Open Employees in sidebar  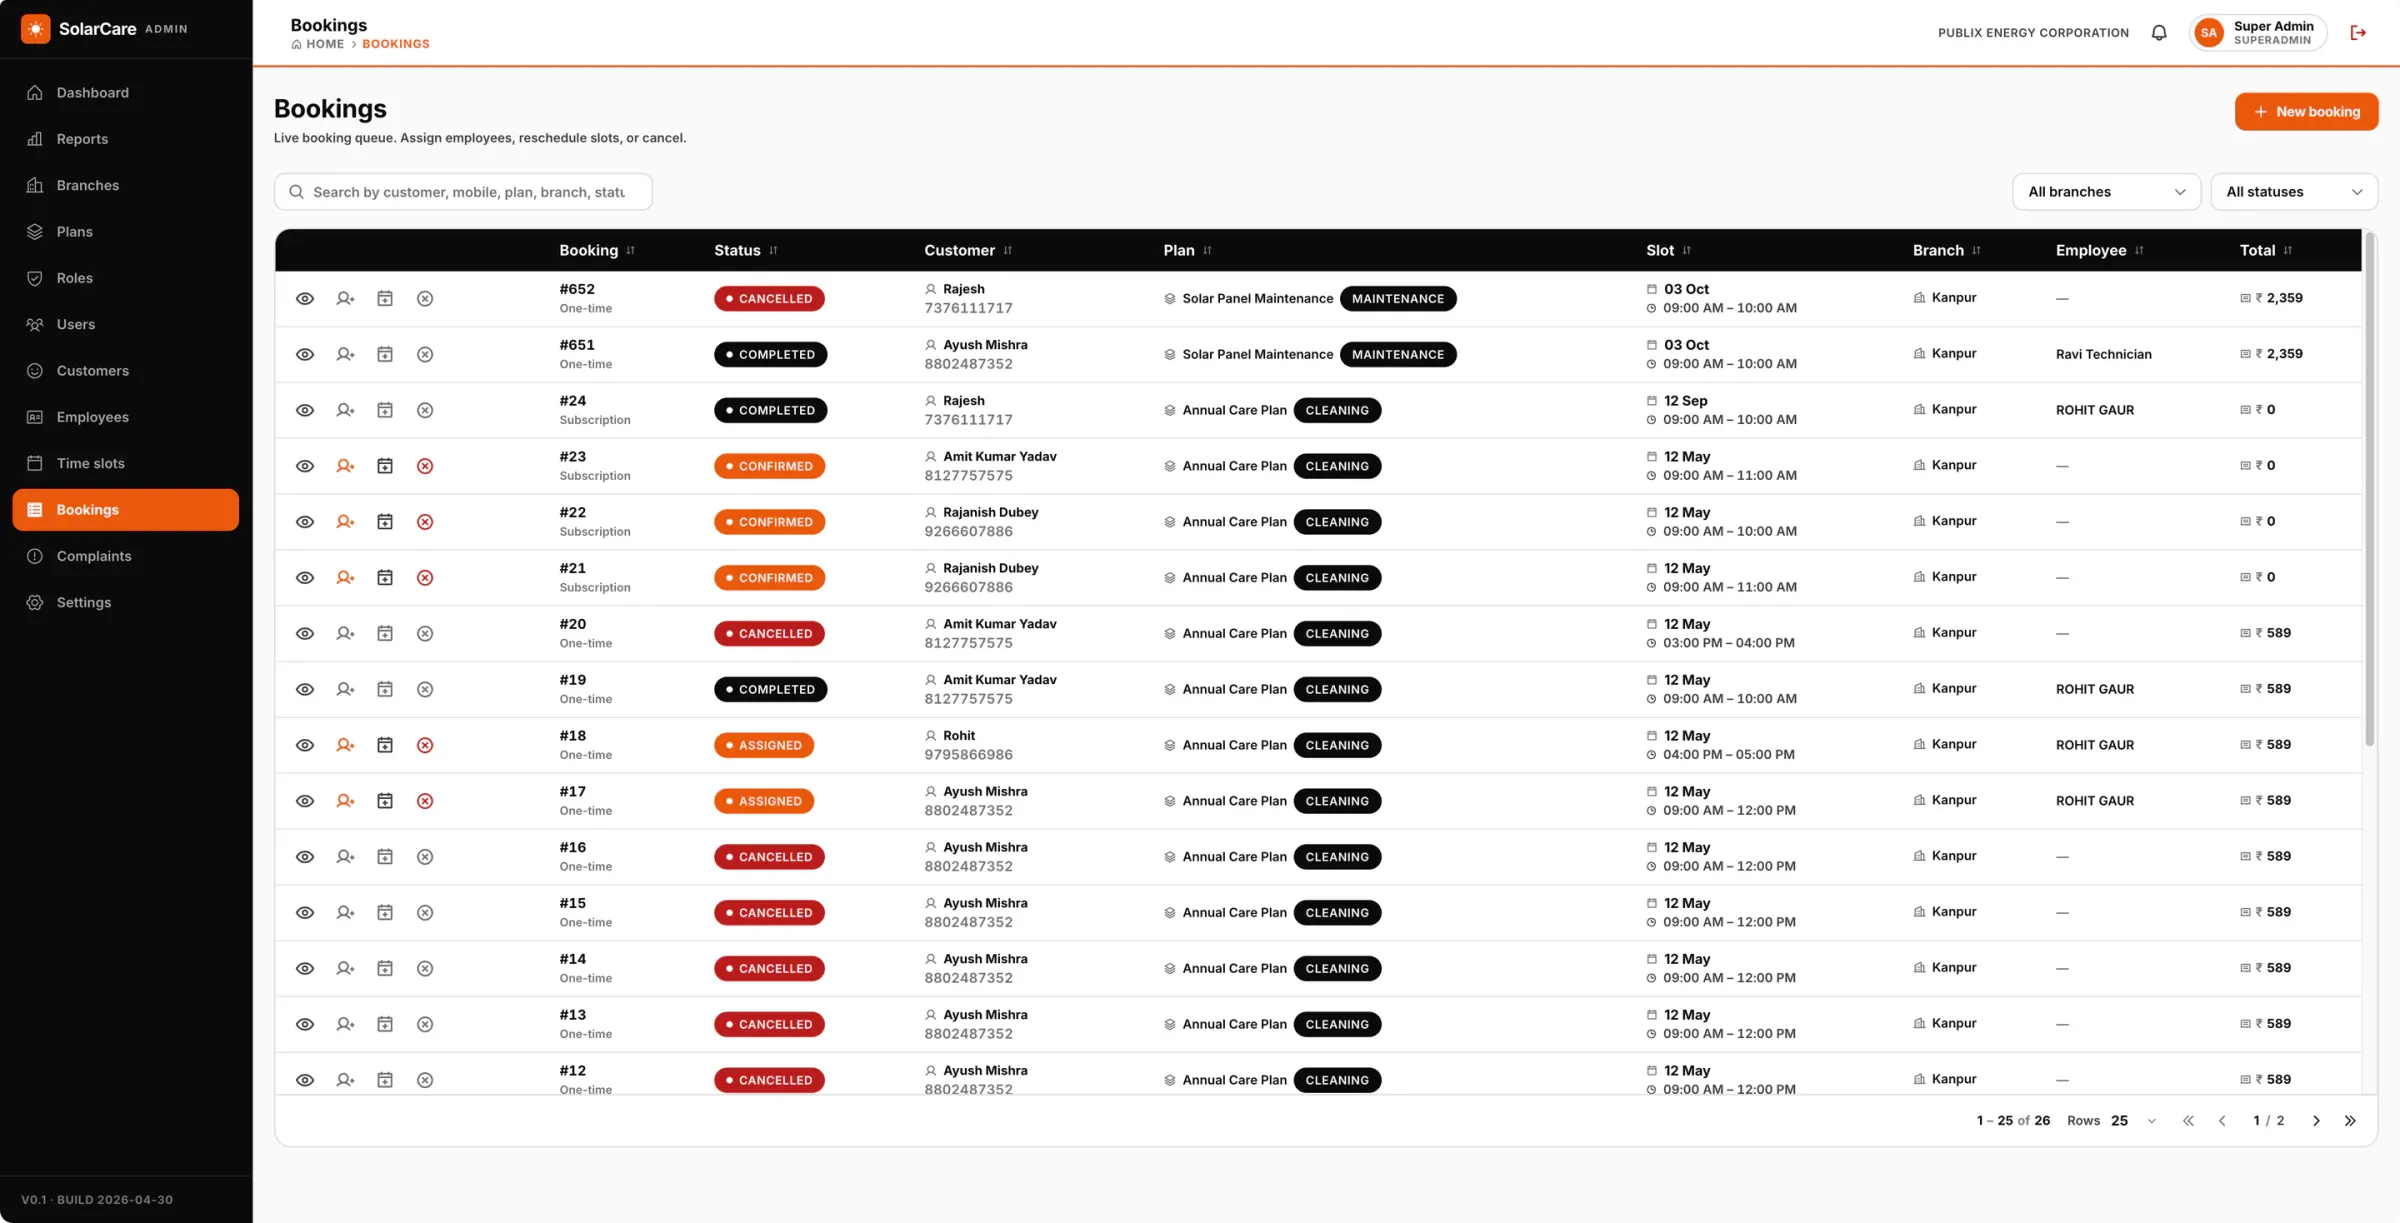click(126, 417)
